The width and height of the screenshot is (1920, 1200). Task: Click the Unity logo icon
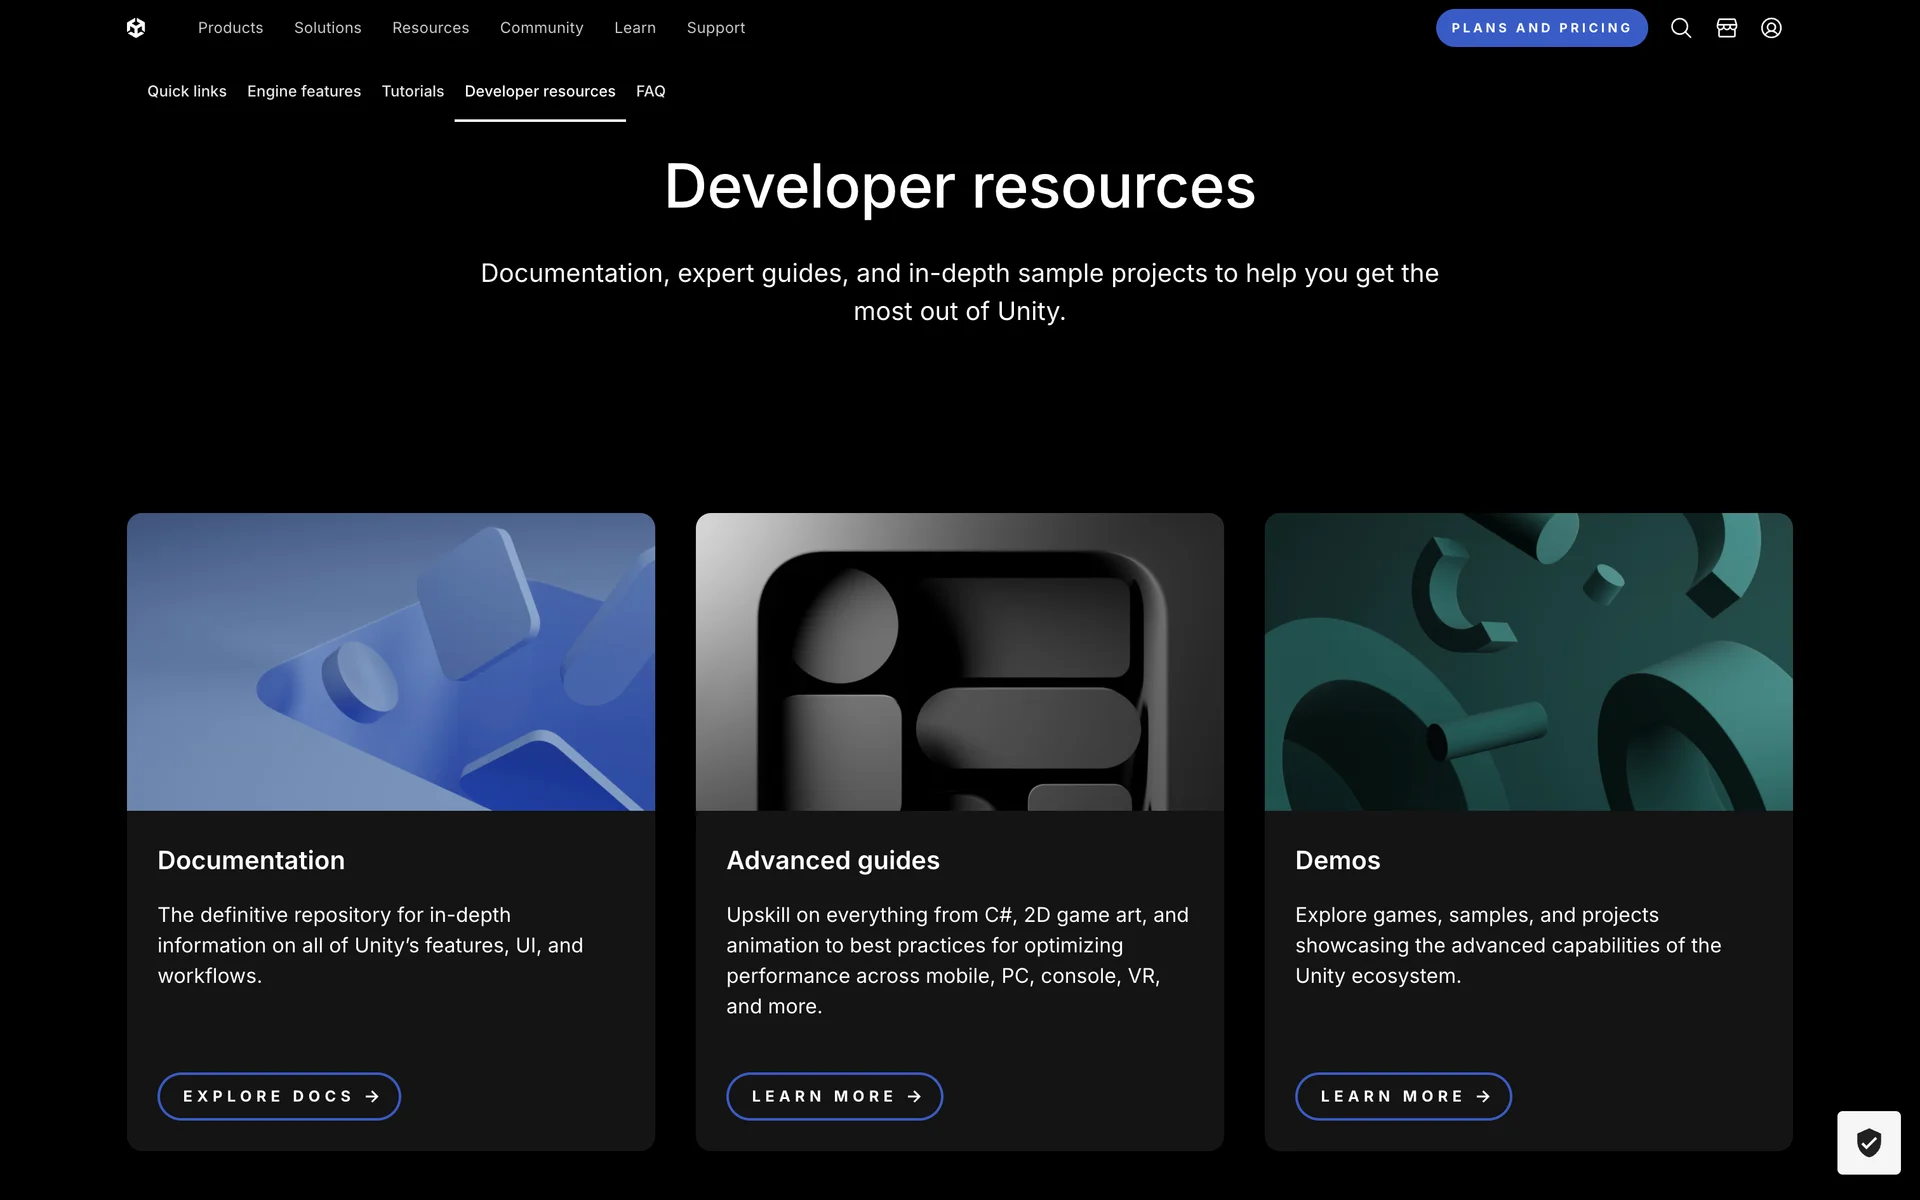136,28
